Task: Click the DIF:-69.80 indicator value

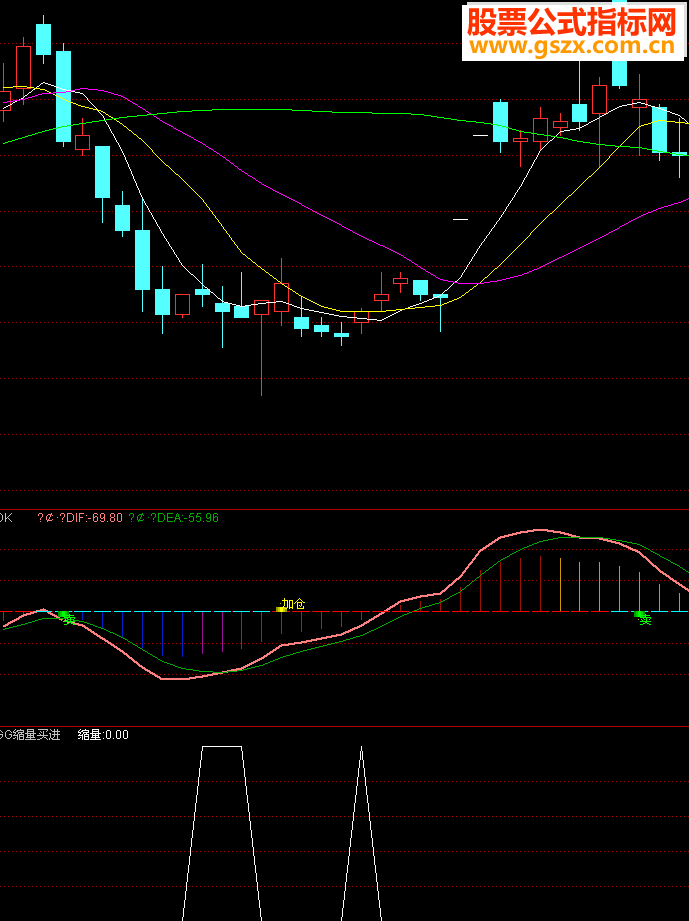Action: point(80,517)
